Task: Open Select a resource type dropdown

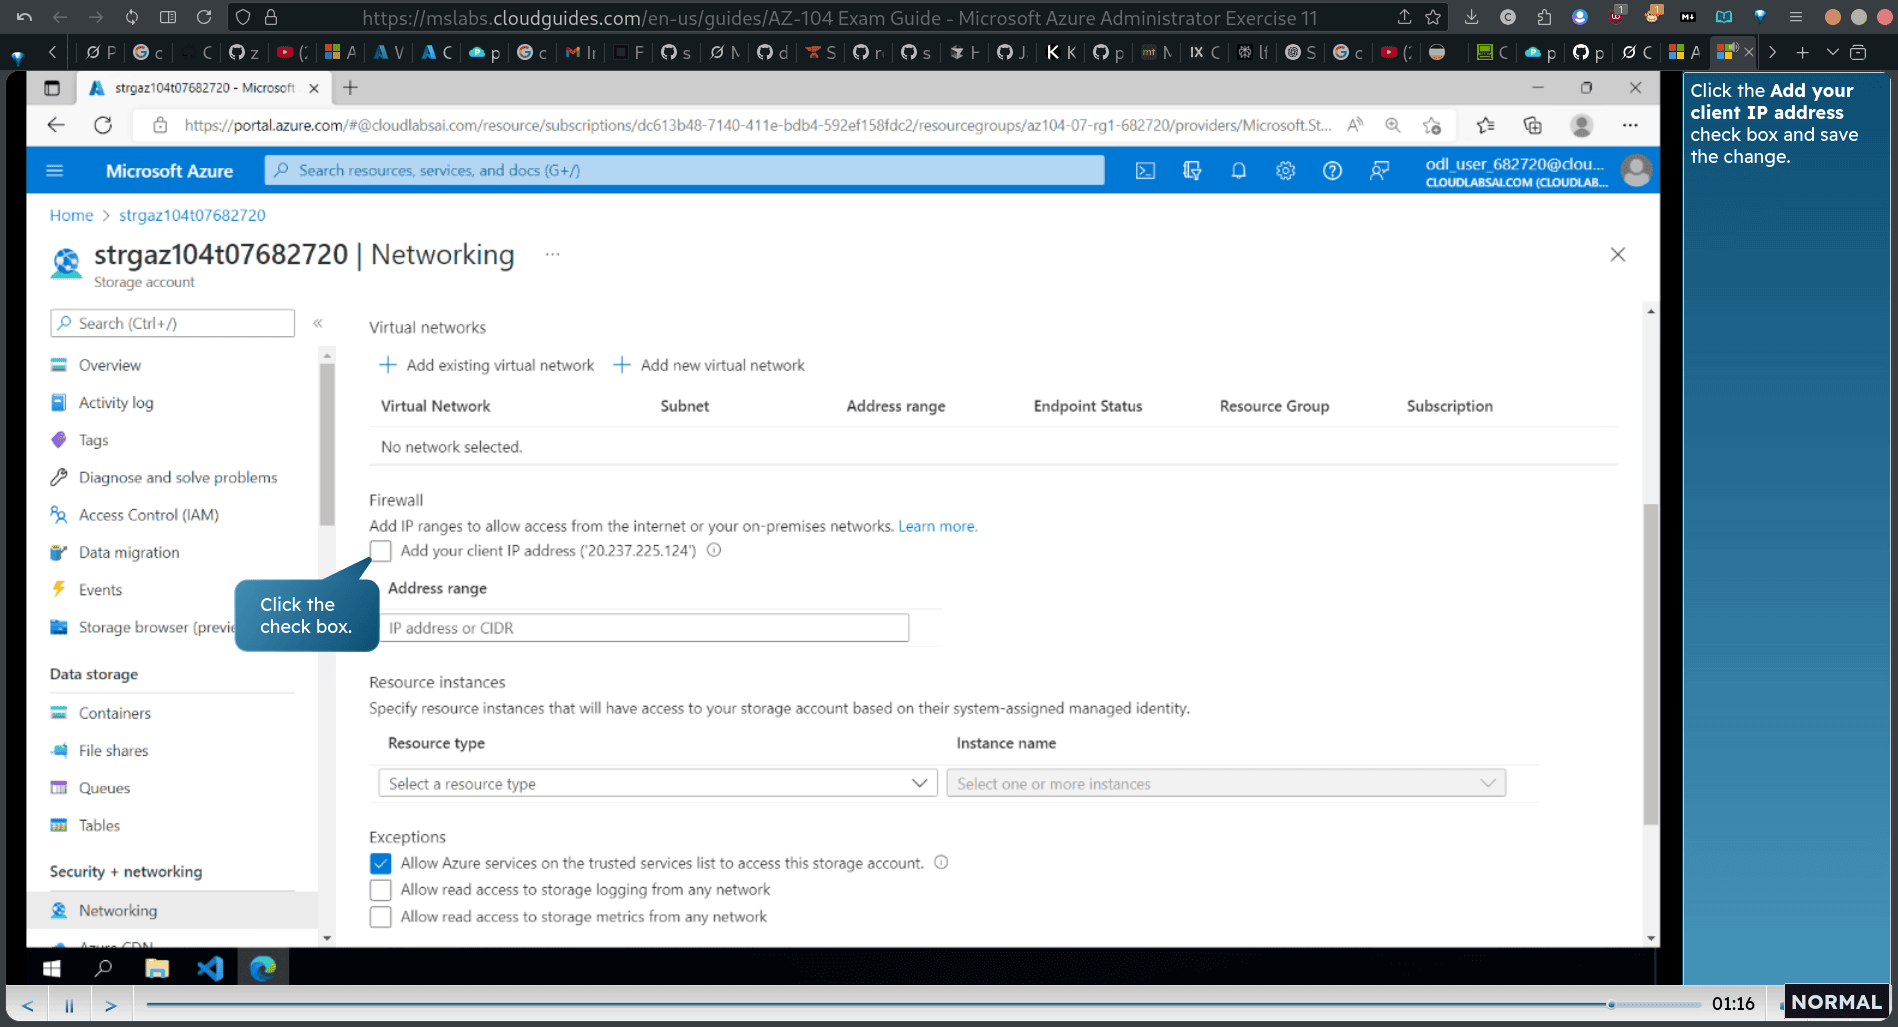Action: [657, 783]
